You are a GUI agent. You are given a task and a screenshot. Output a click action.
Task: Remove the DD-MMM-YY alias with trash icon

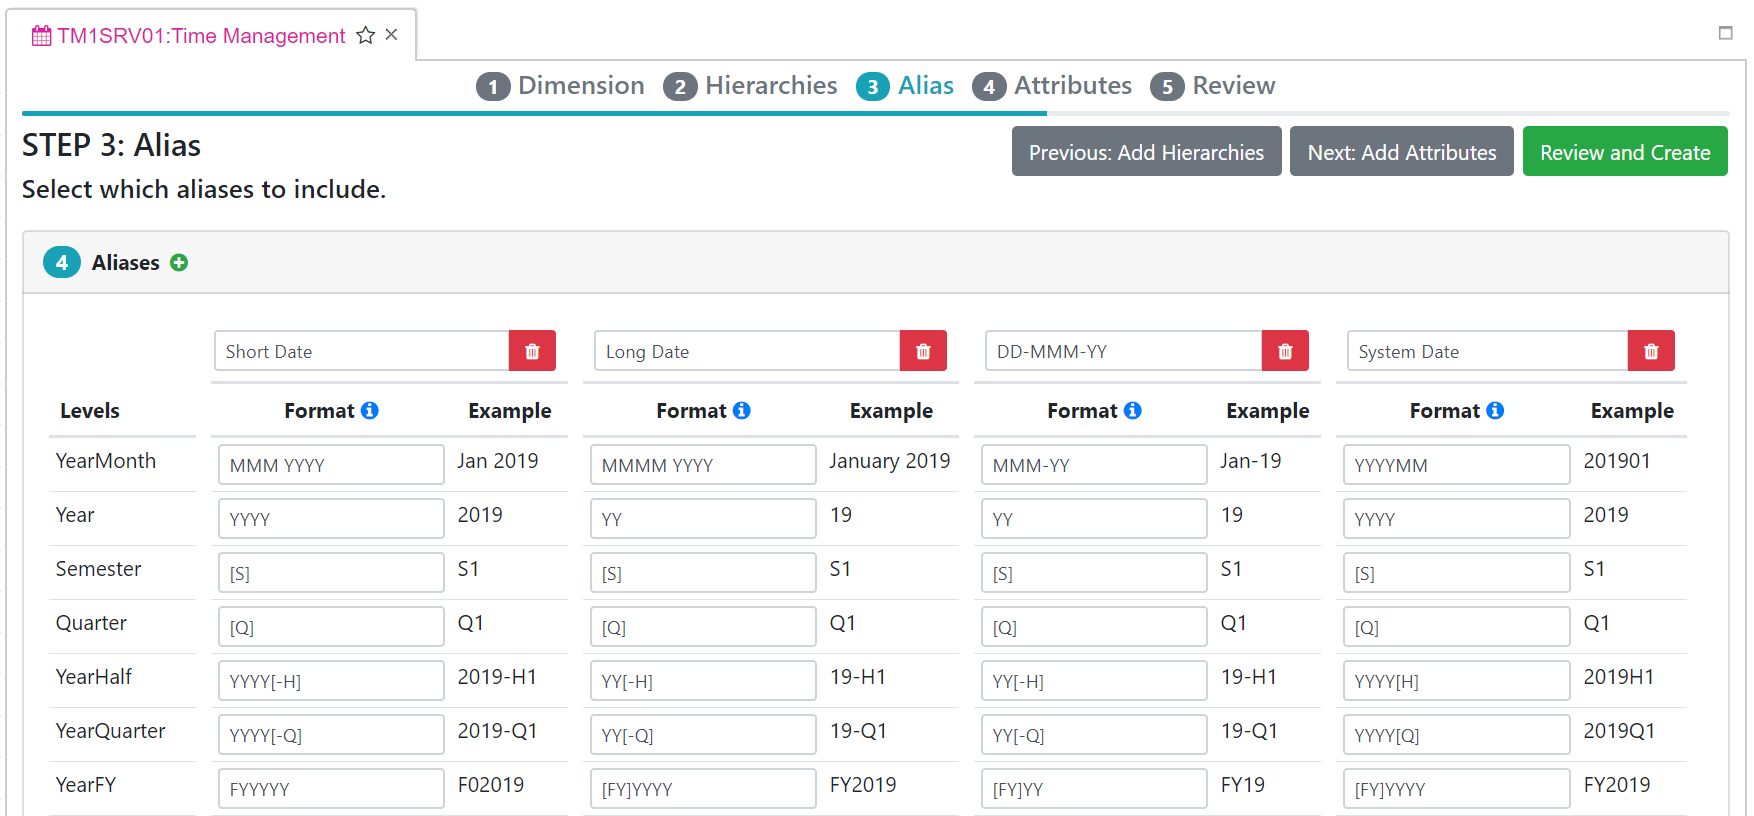pyautogui.click(x=1285, y=351)
